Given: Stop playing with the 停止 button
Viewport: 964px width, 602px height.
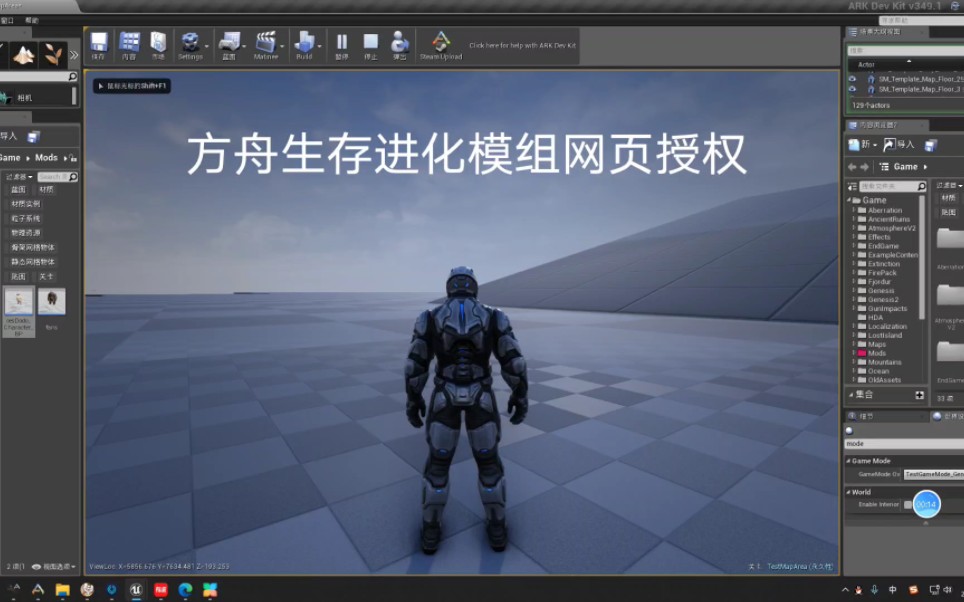Looking at the screenshot, I should pyautogui.click(x=371, y=44).
